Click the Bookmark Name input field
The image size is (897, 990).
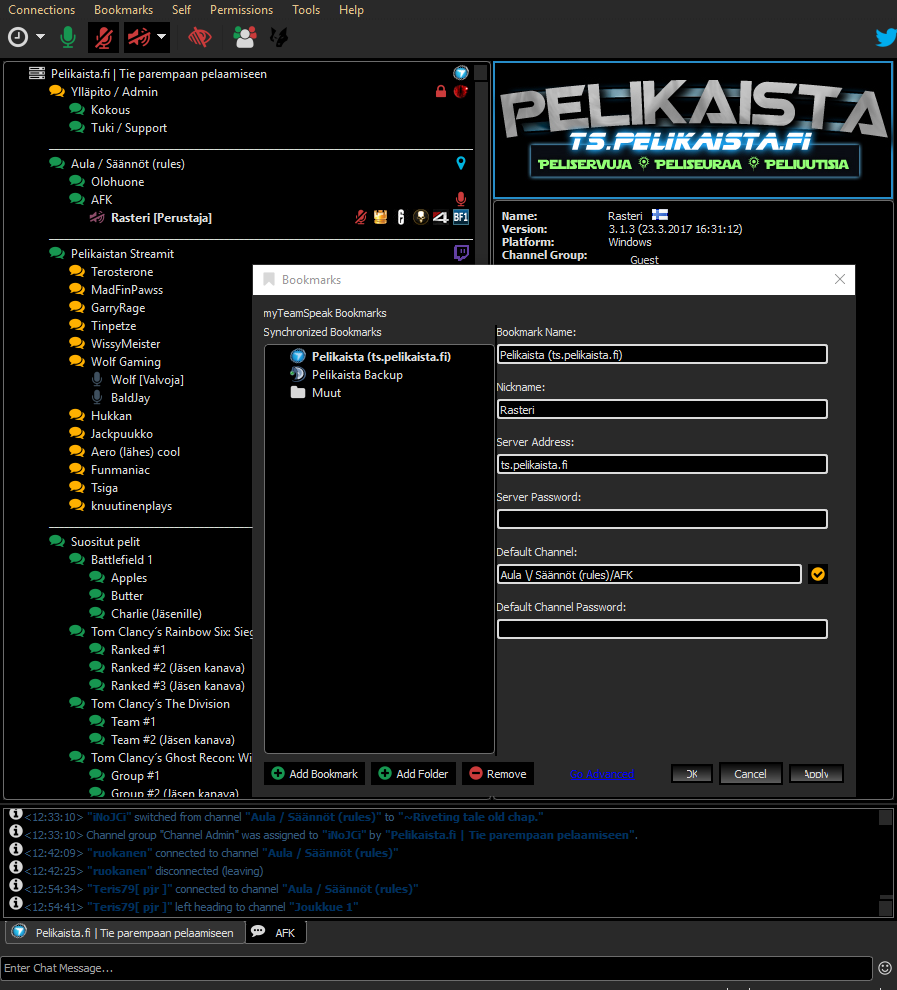coord(662,355)
